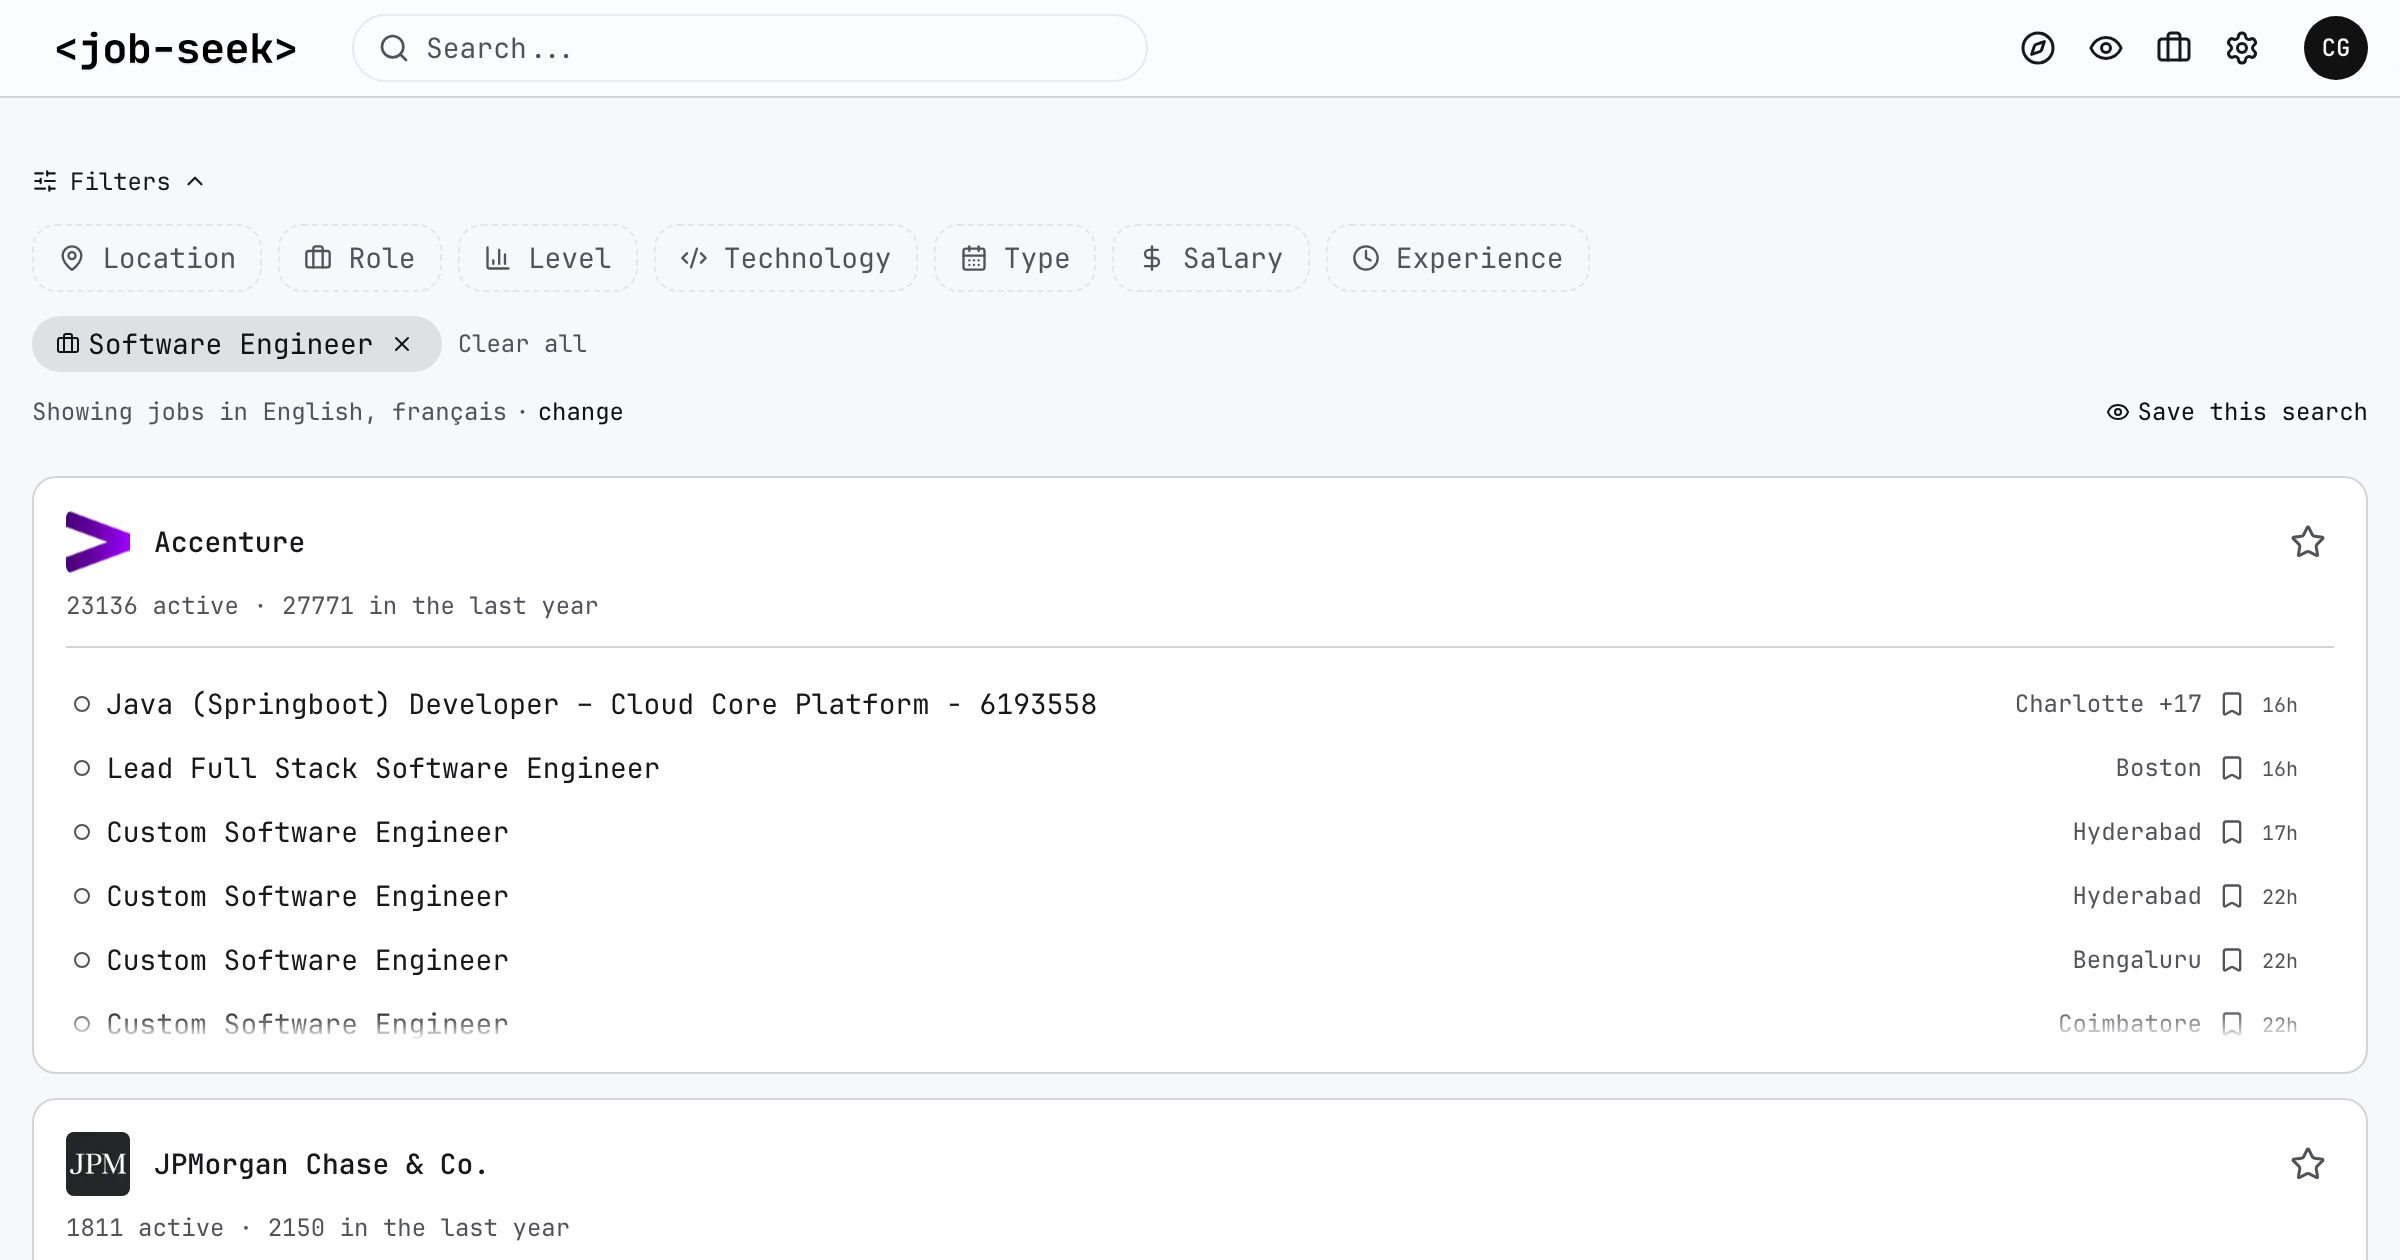Open the Salary filter dropdown
2400x1260 pixels.
point(1210,258)
